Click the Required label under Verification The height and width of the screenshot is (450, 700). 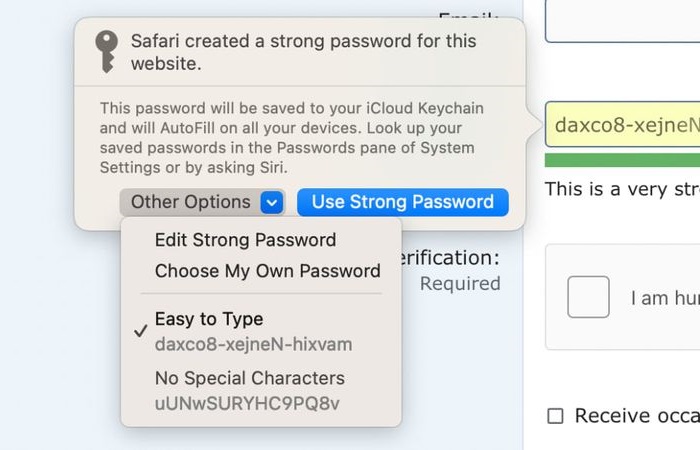(x=460, y=283)
